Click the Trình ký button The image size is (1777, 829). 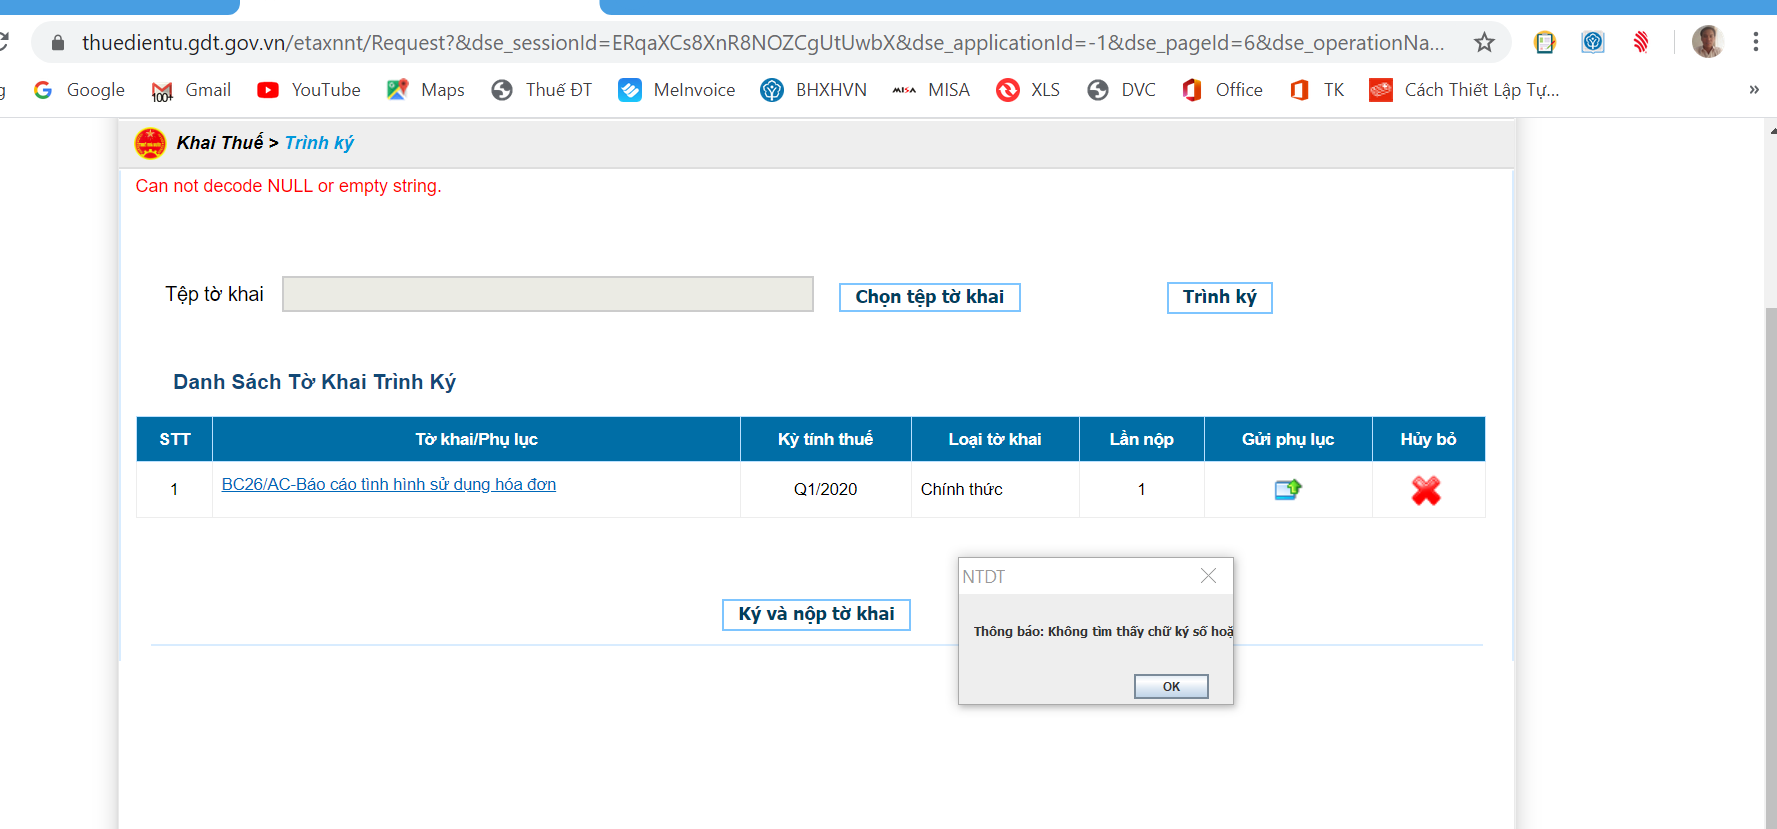point(1219,297)
